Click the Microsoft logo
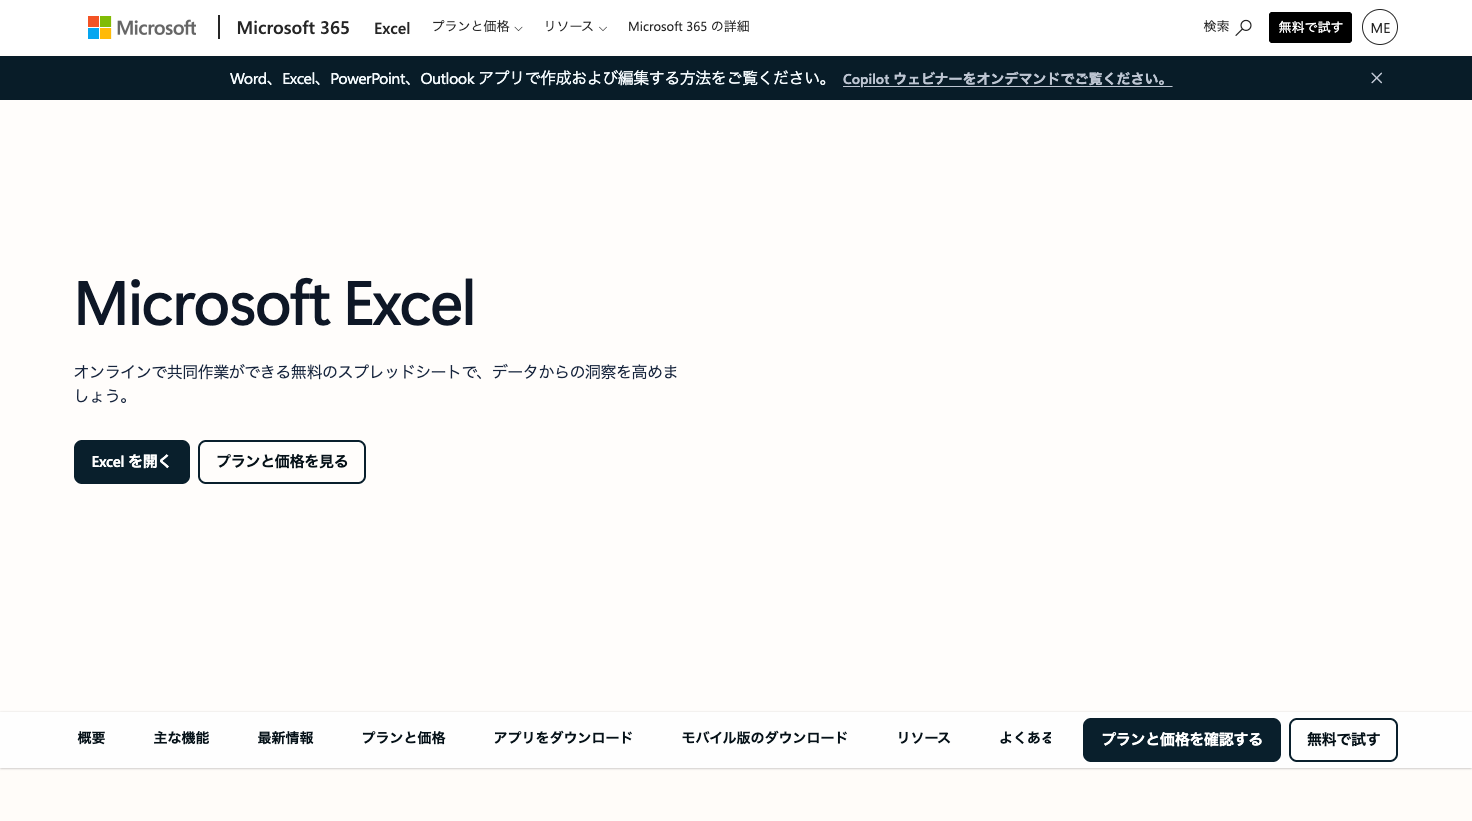The image size is (1472, 821). [x=142, y=28]
